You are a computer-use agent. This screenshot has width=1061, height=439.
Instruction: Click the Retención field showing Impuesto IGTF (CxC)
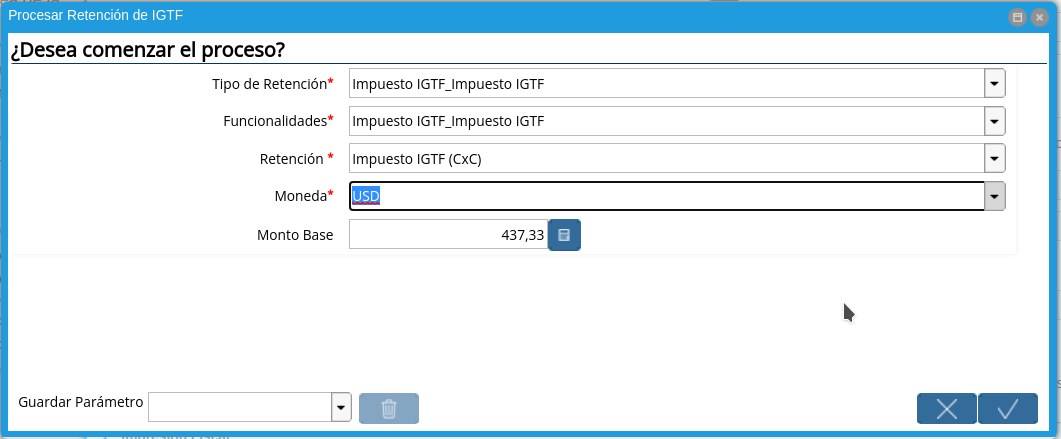pyautogui.click(x=665, y=158)
